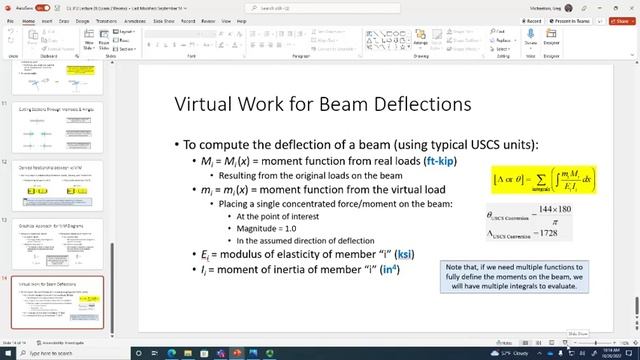Switch to the Slide Show tab

[x=164, y=21]
